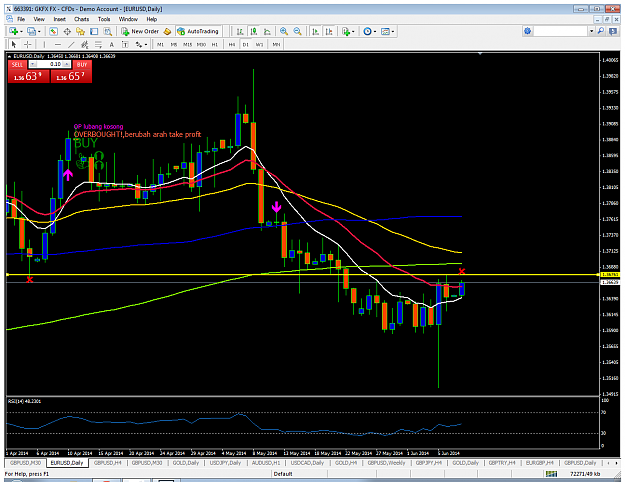Open the Data Window crosshair icon

[x=67, y=31]
